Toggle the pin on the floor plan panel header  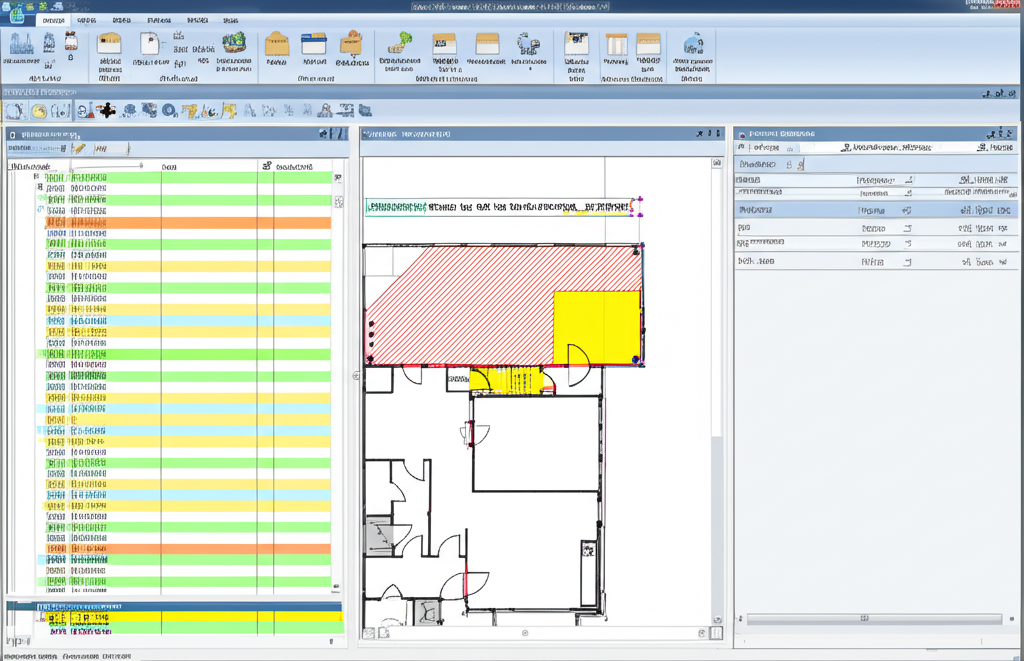(x=701, y=133)
